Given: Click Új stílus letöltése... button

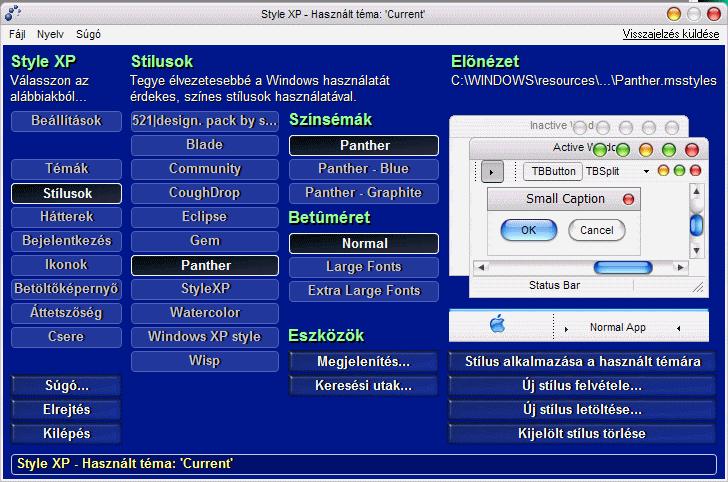Looking at the screenshot, I should click(582, 410).
